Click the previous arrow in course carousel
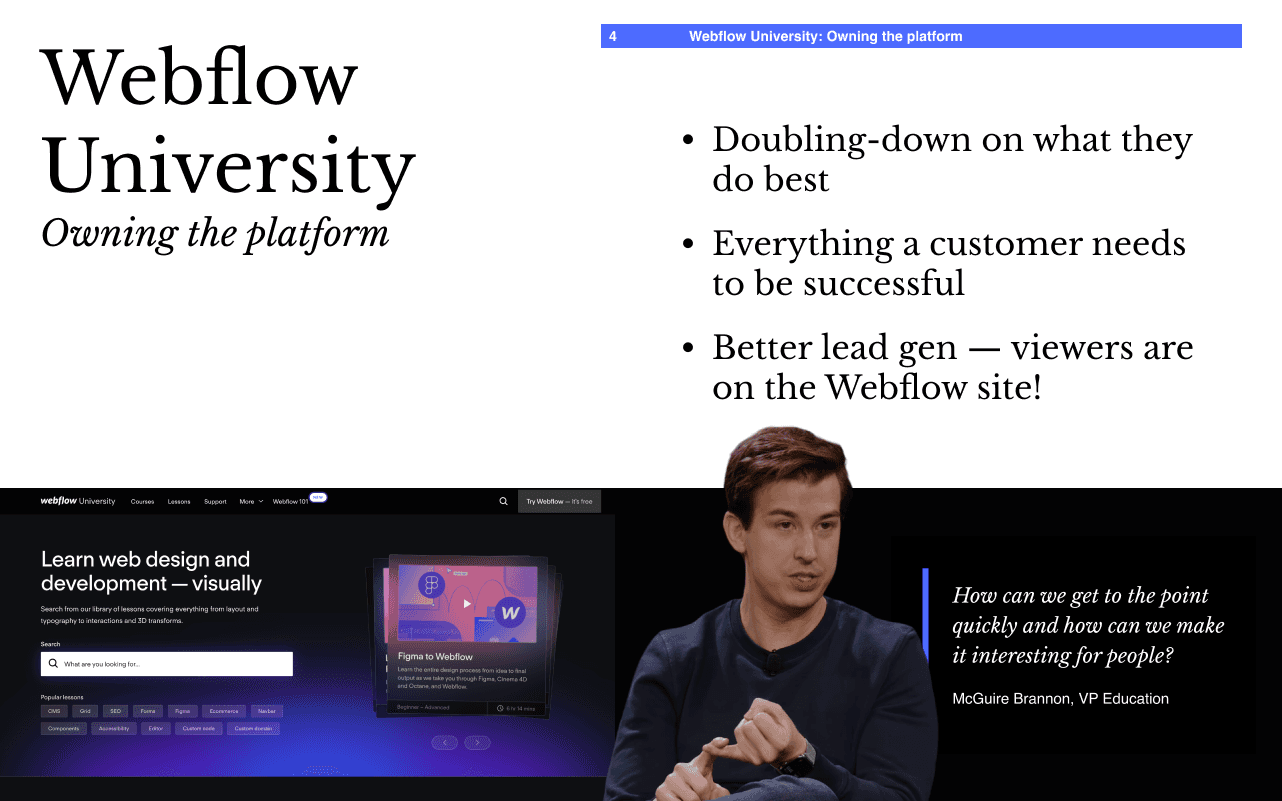Screen dimensions: 1282x801 coord(445,742)
